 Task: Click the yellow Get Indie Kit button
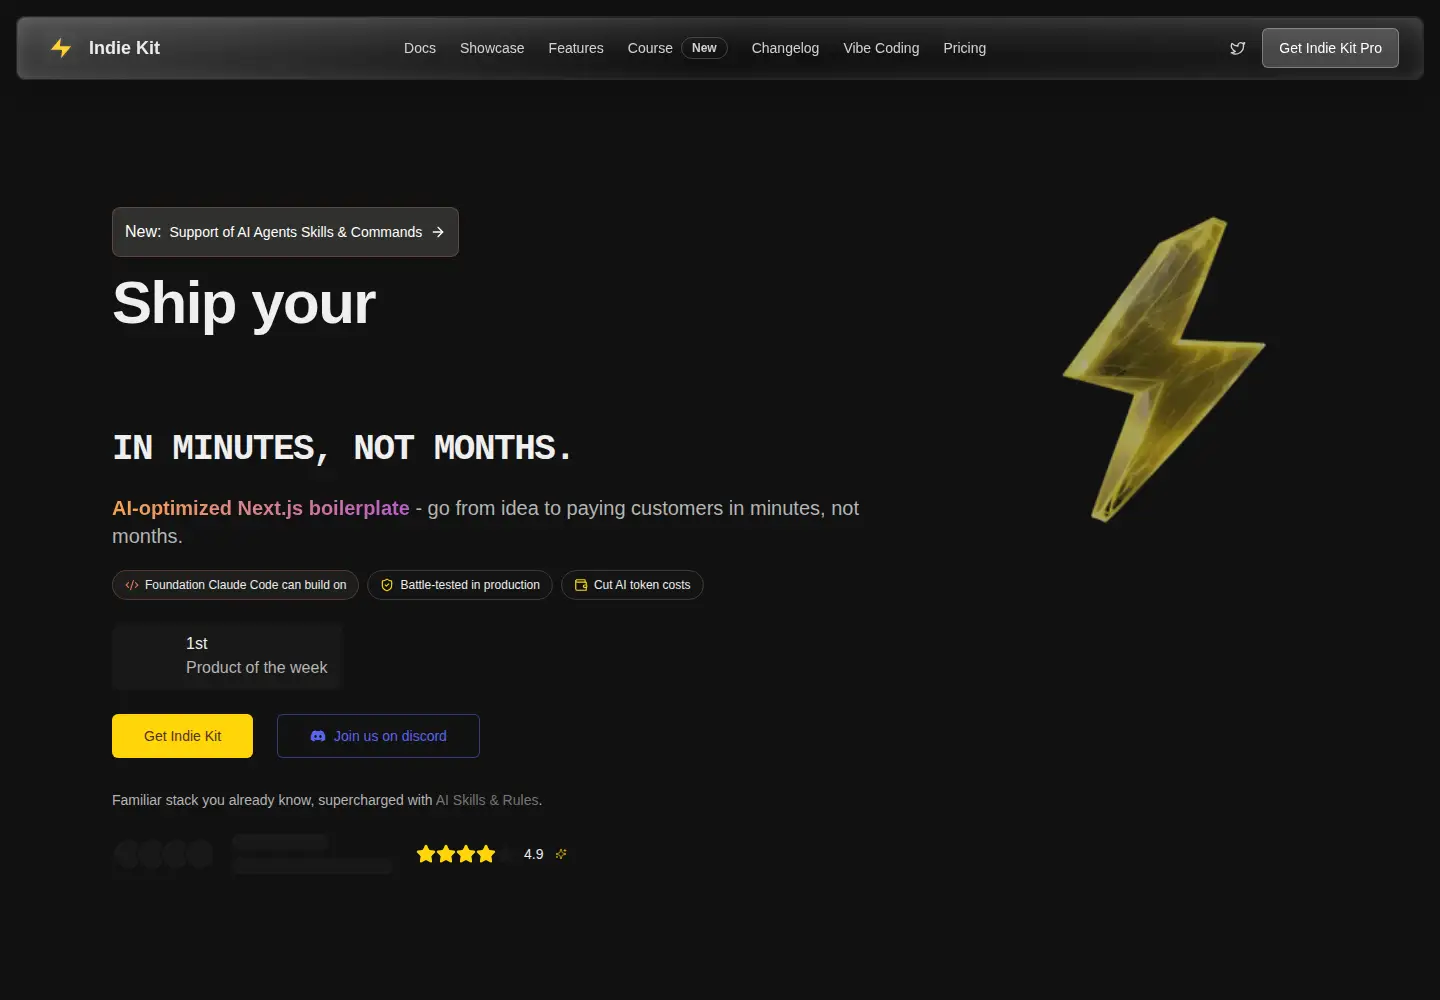pyautogui.click(x=182, y=736)
